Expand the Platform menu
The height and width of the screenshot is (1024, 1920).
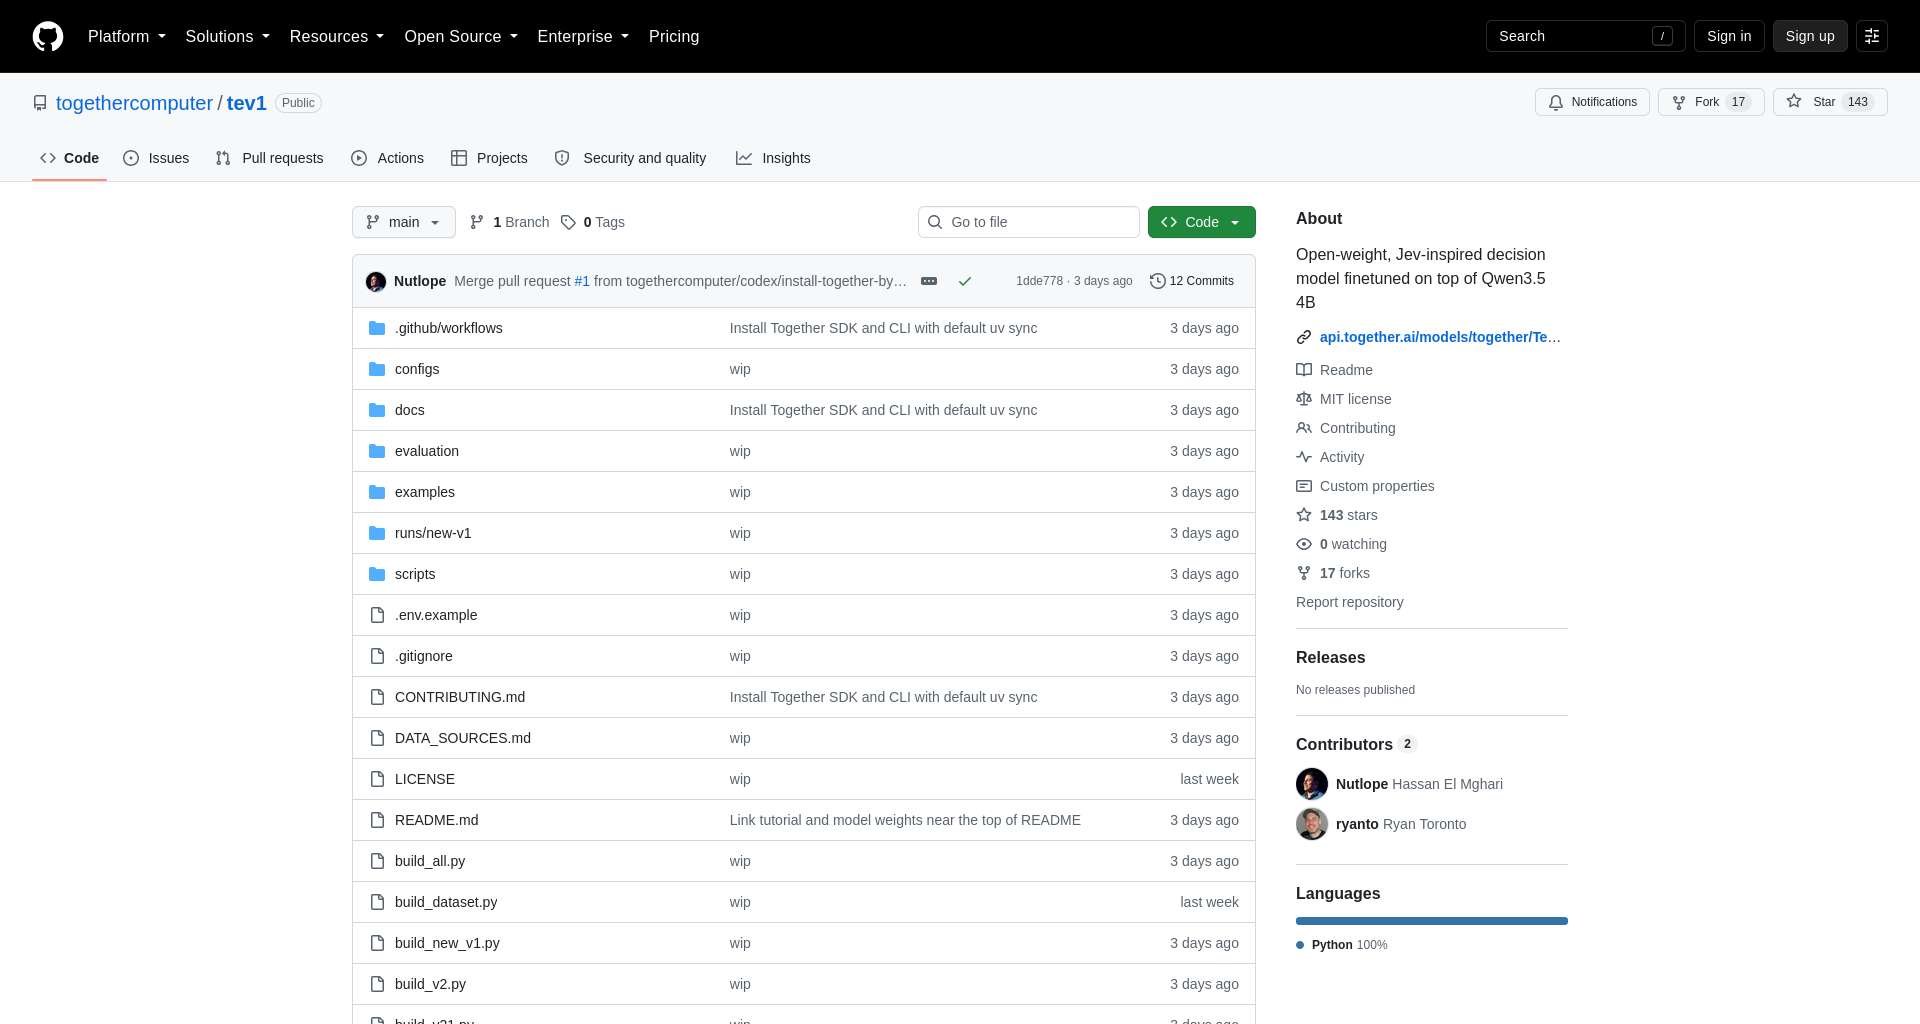[126, 36]
